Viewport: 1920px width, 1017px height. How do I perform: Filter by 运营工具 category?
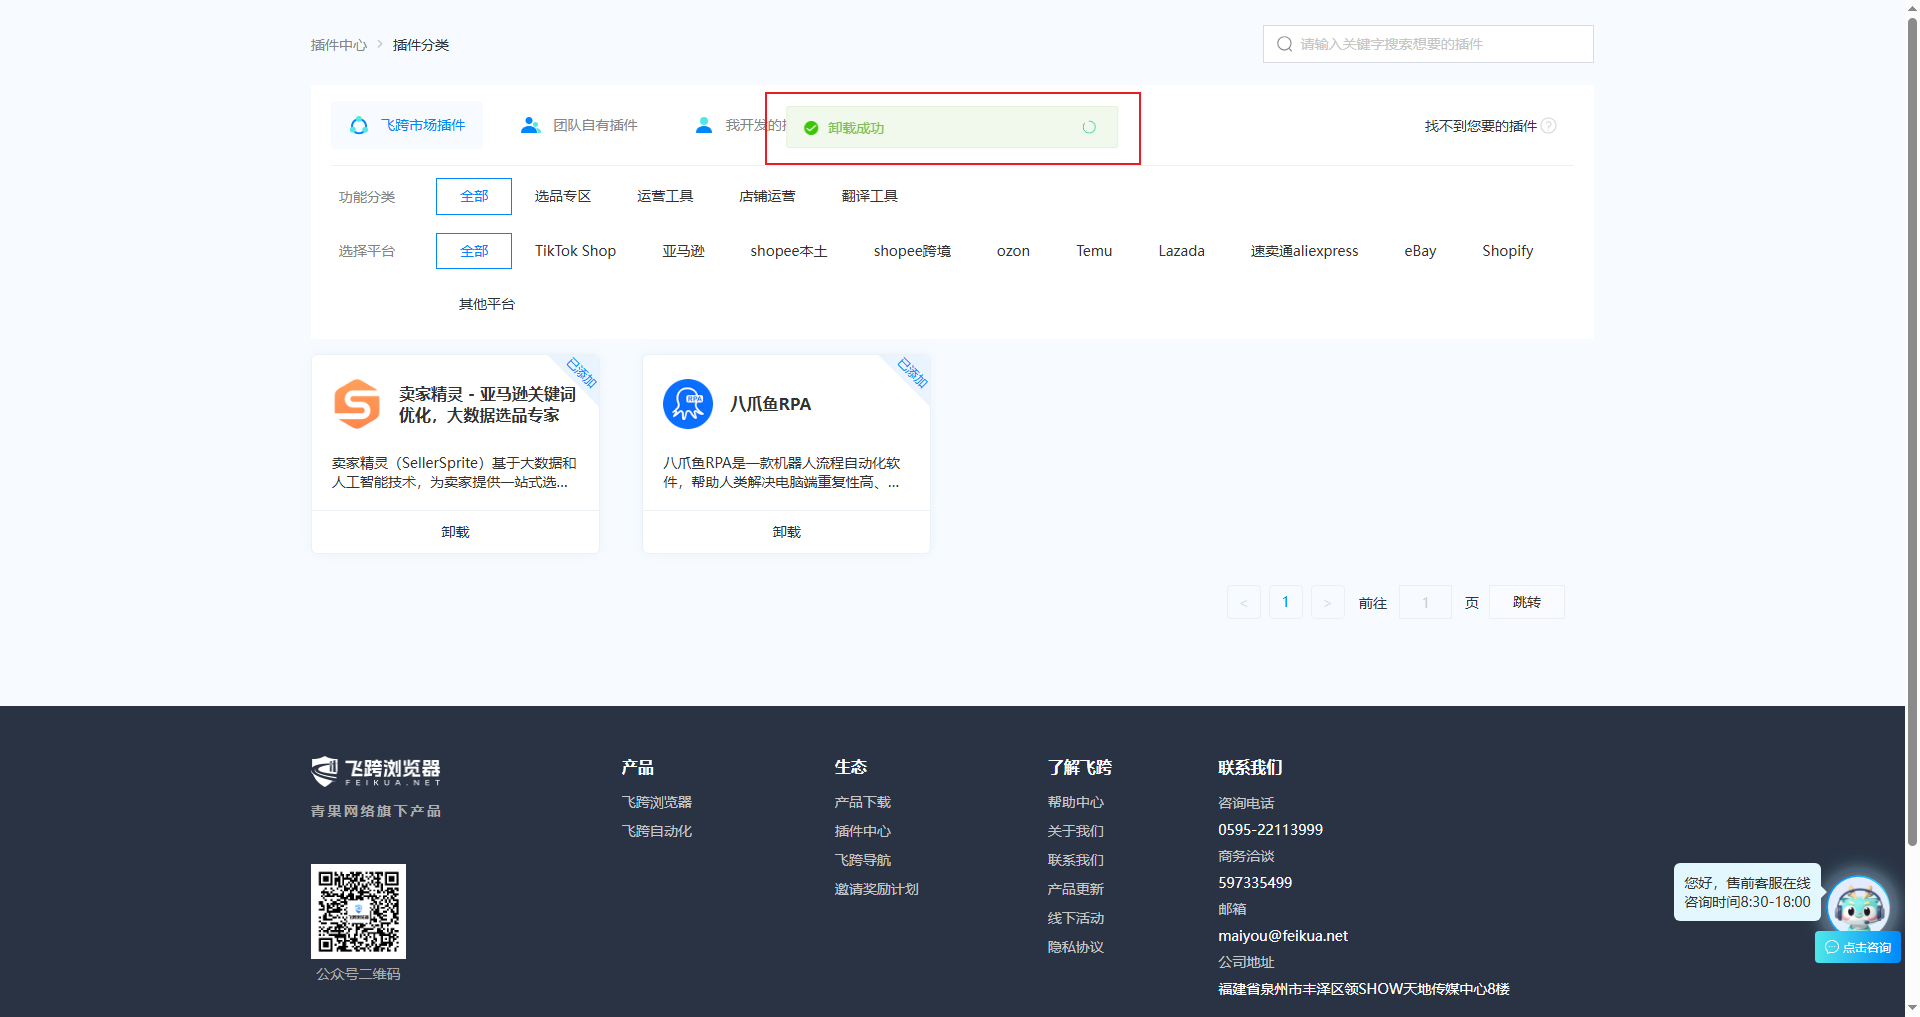665,196
